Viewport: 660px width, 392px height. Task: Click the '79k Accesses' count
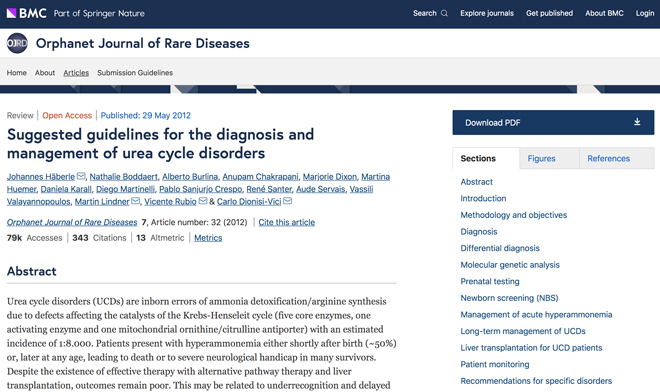(x=35, y=238)
